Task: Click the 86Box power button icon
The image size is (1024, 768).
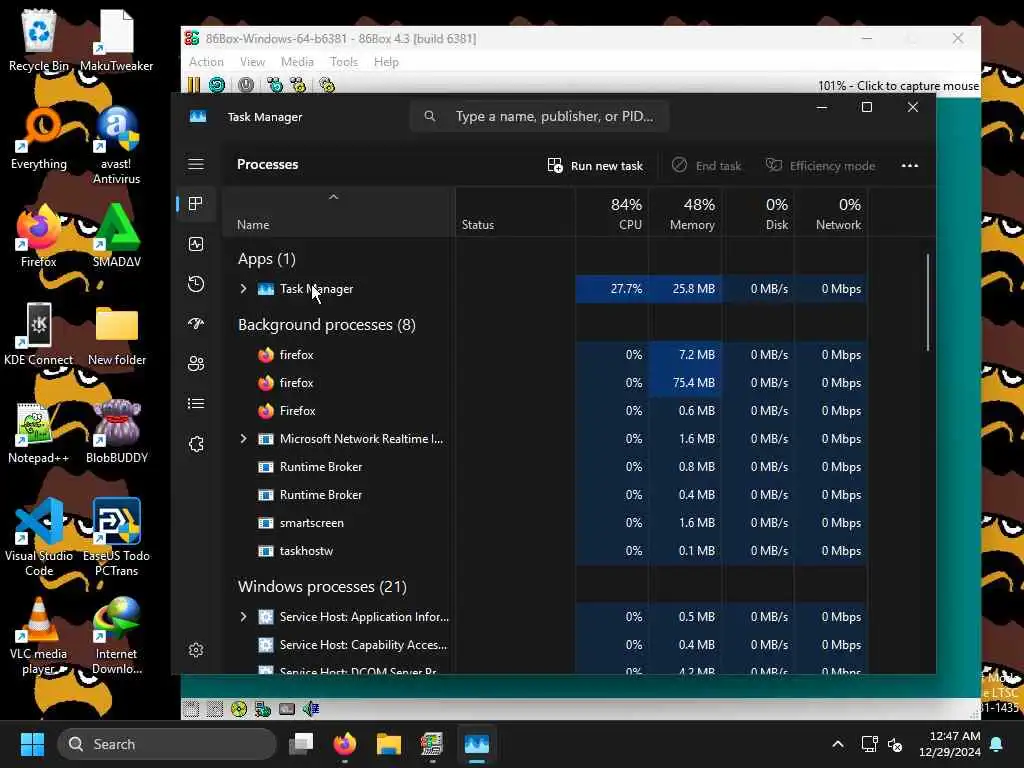Action: click(246, 84)
